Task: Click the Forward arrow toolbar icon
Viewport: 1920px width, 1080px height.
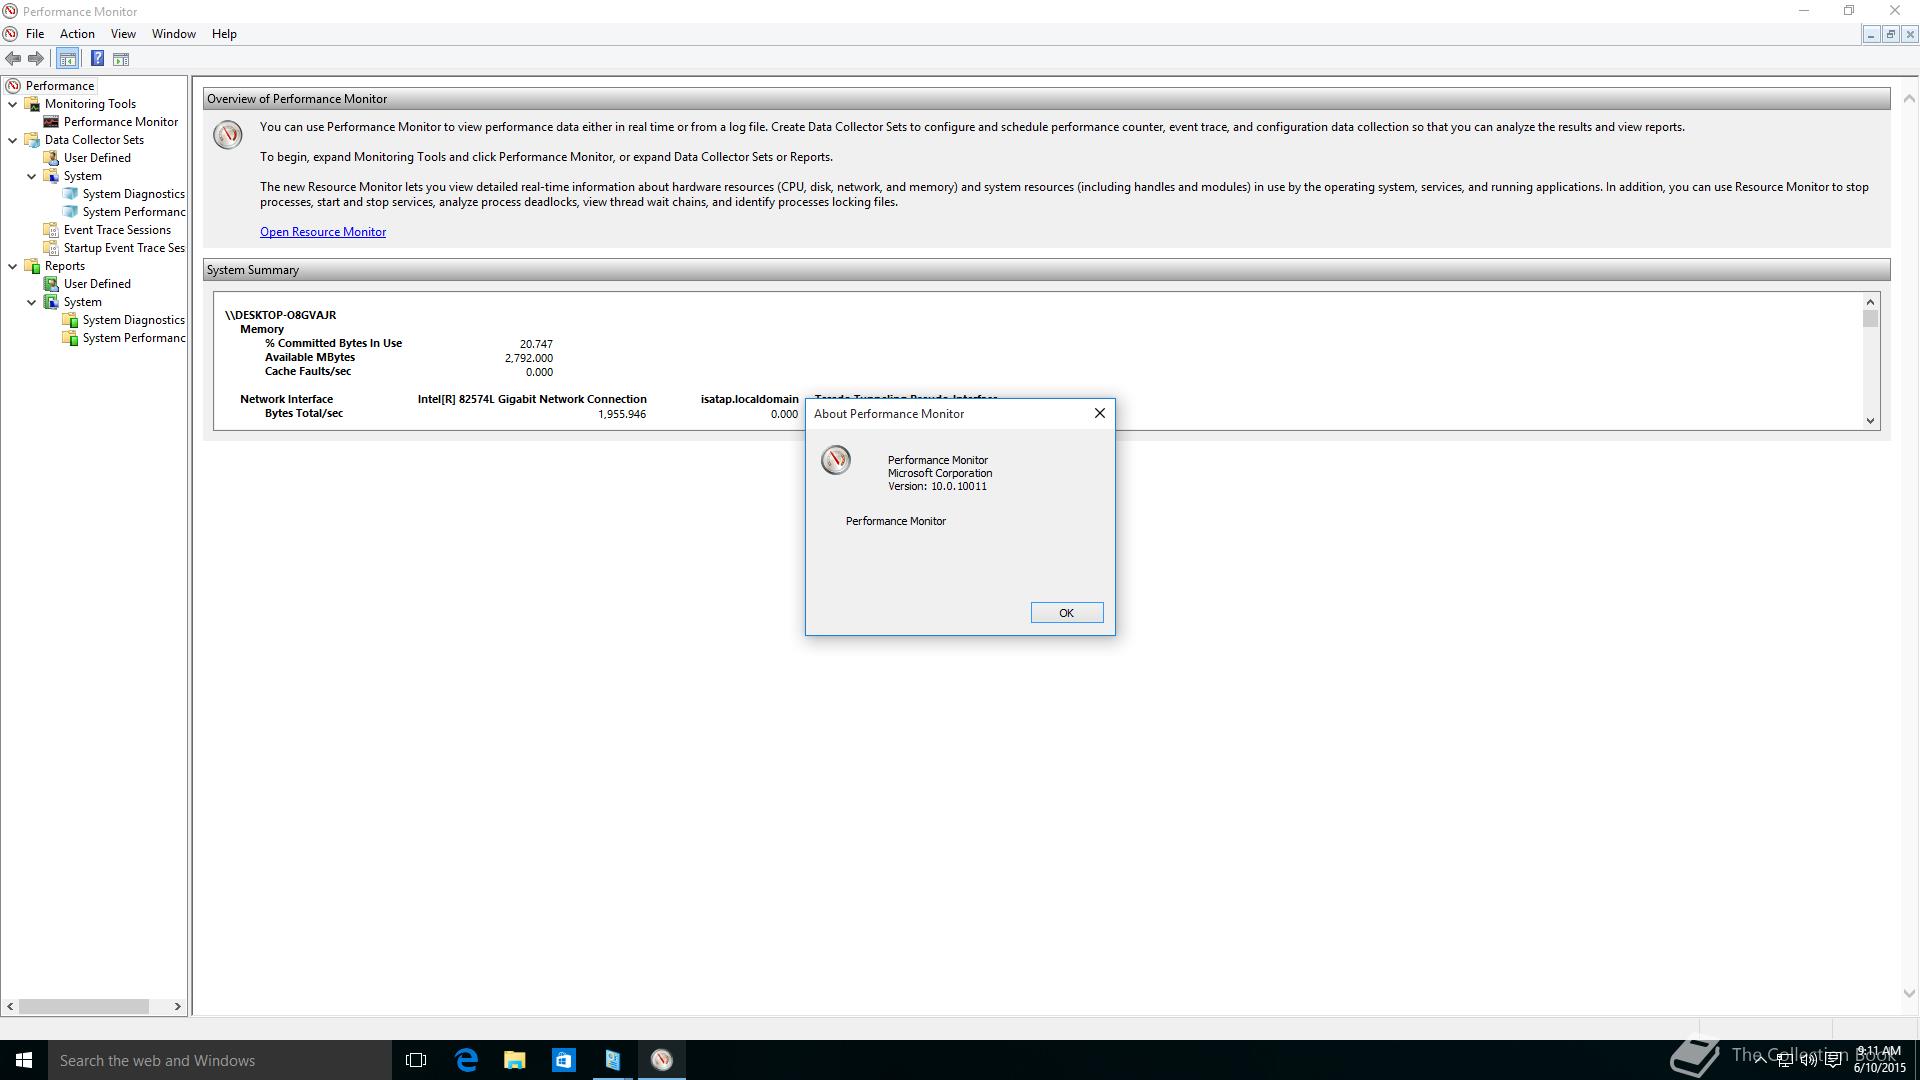Action: point(36,59)
